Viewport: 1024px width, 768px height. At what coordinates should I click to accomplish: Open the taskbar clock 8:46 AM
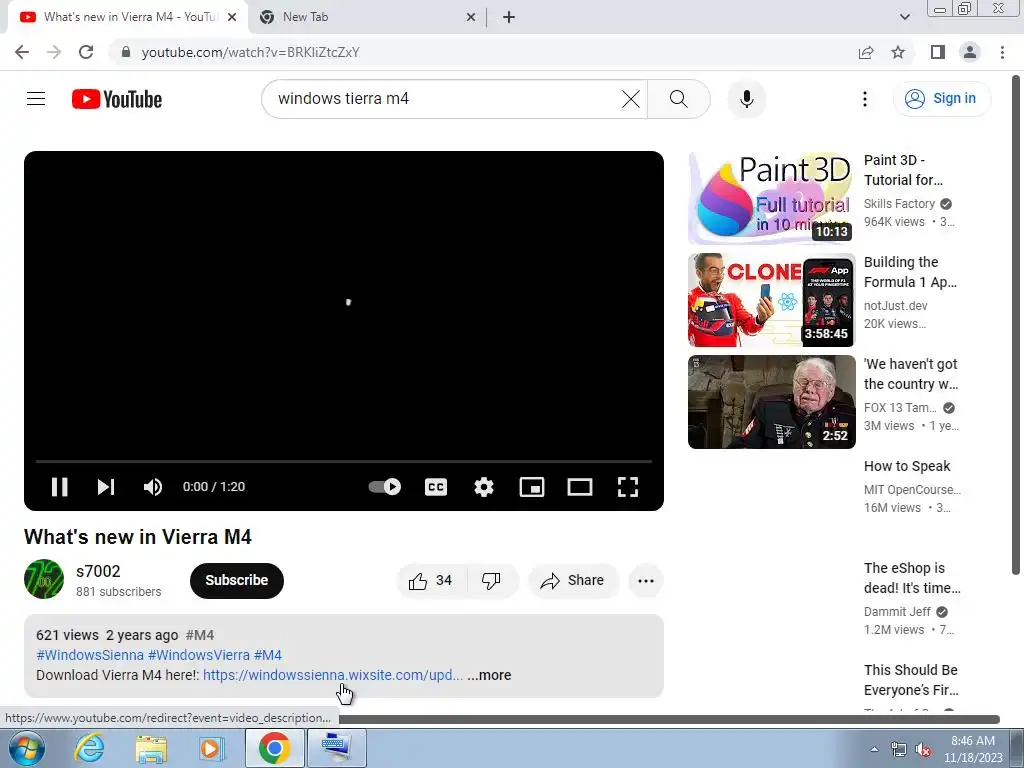click(x=972, y=749)
